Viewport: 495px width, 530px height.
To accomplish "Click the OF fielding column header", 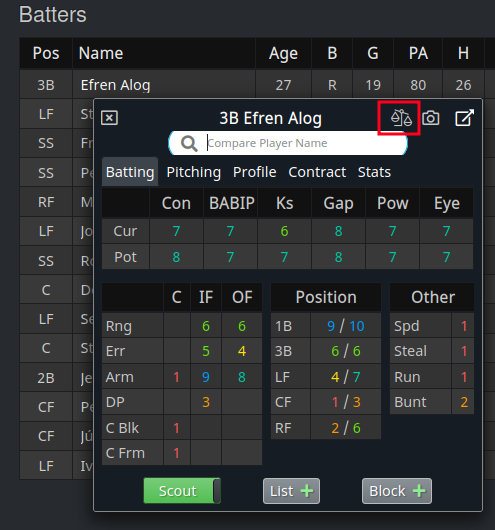I will click(x=242, y=297).
